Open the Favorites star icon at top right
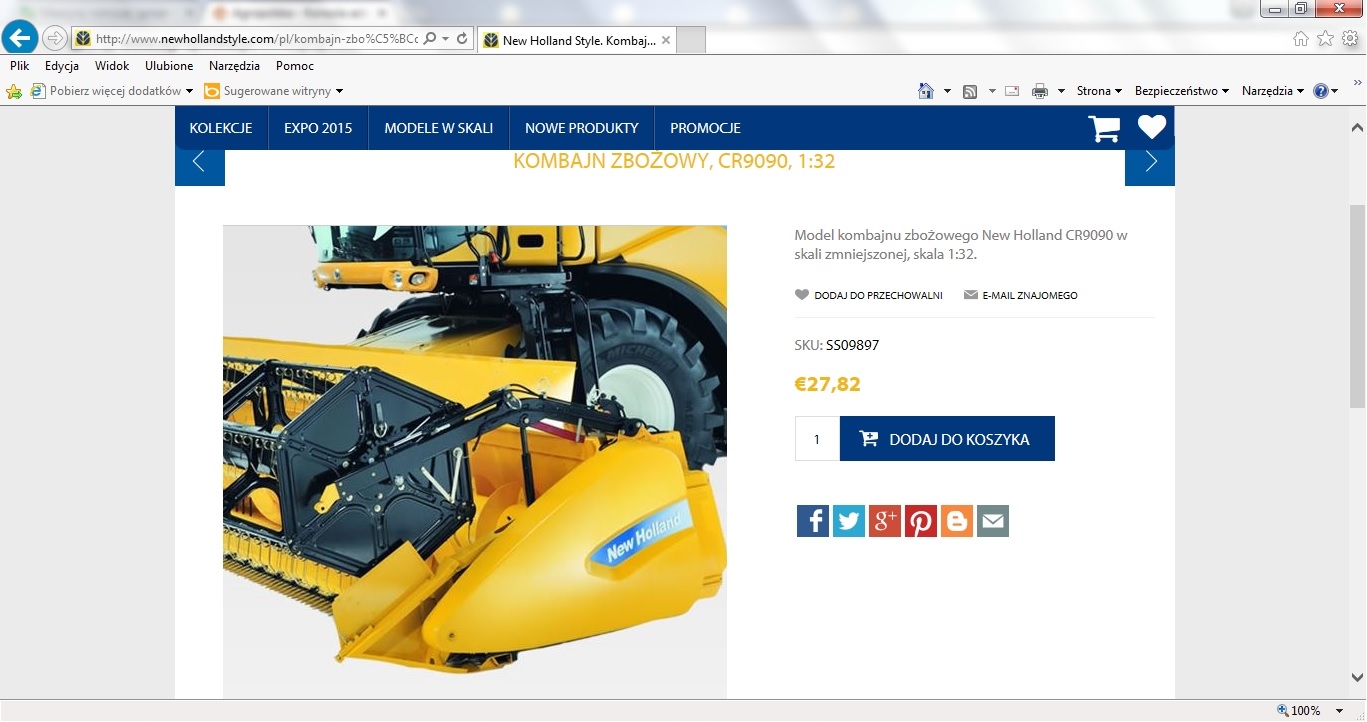The height and width of the screenshot is (722, 1367). 1325,39
